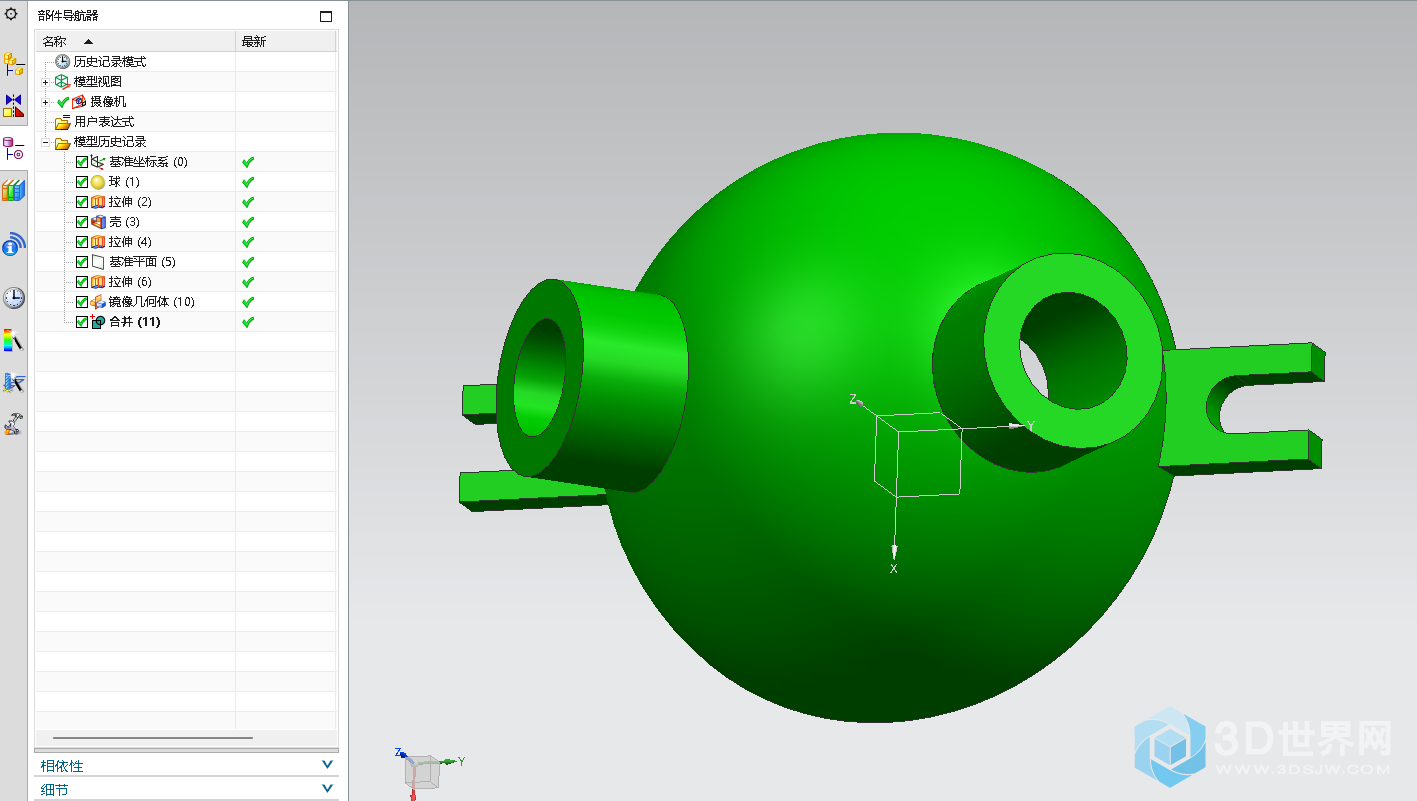Image resolution: width=1417 pixels, height=801 pixels.
Task: Click the 最新 checkmark for 球 (1)
Action: tap(248, 182)
